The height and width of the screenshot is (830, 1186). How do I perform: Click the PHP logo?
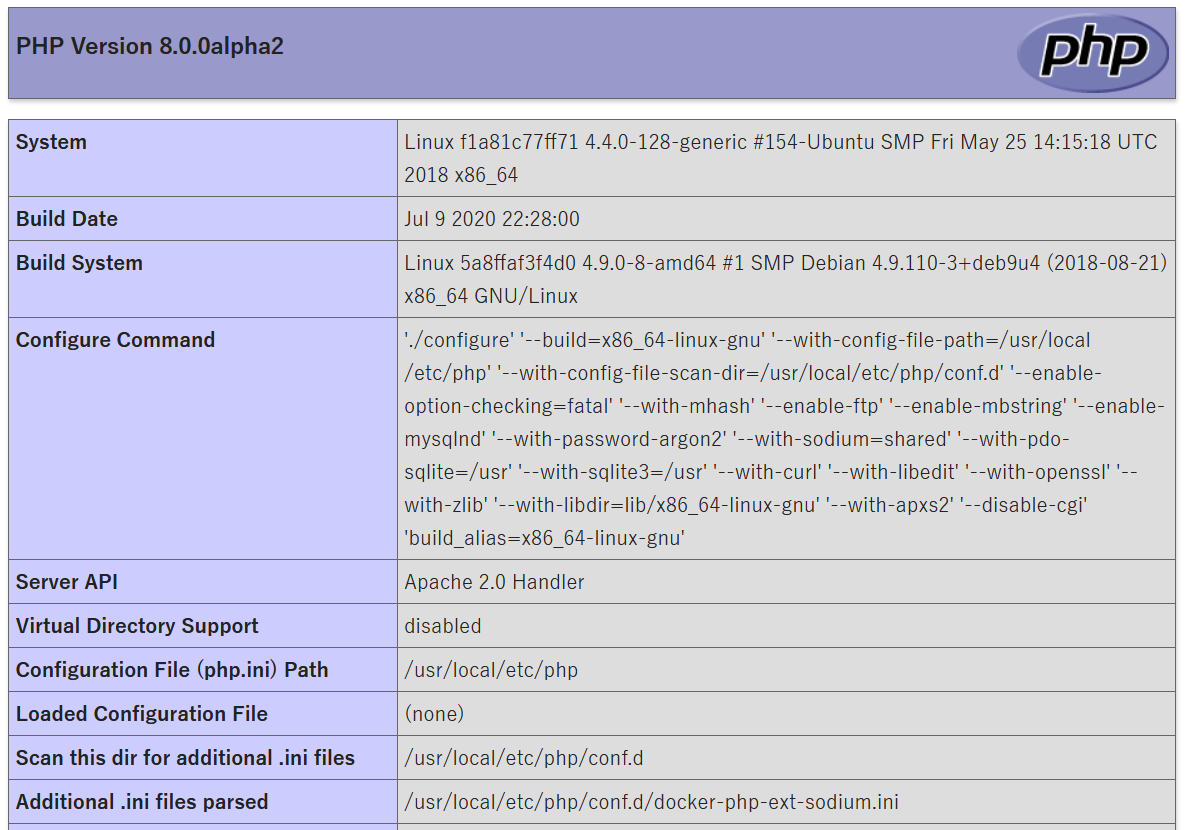click(x=1093, y=52)
